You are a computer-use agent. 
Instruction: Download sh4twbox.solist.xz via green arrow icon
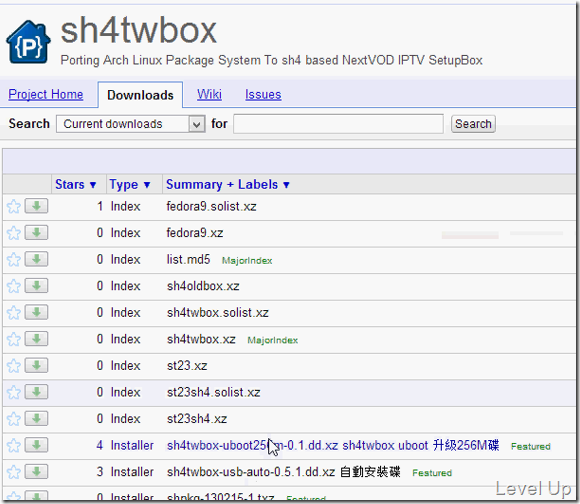click(x=36, y=312)
